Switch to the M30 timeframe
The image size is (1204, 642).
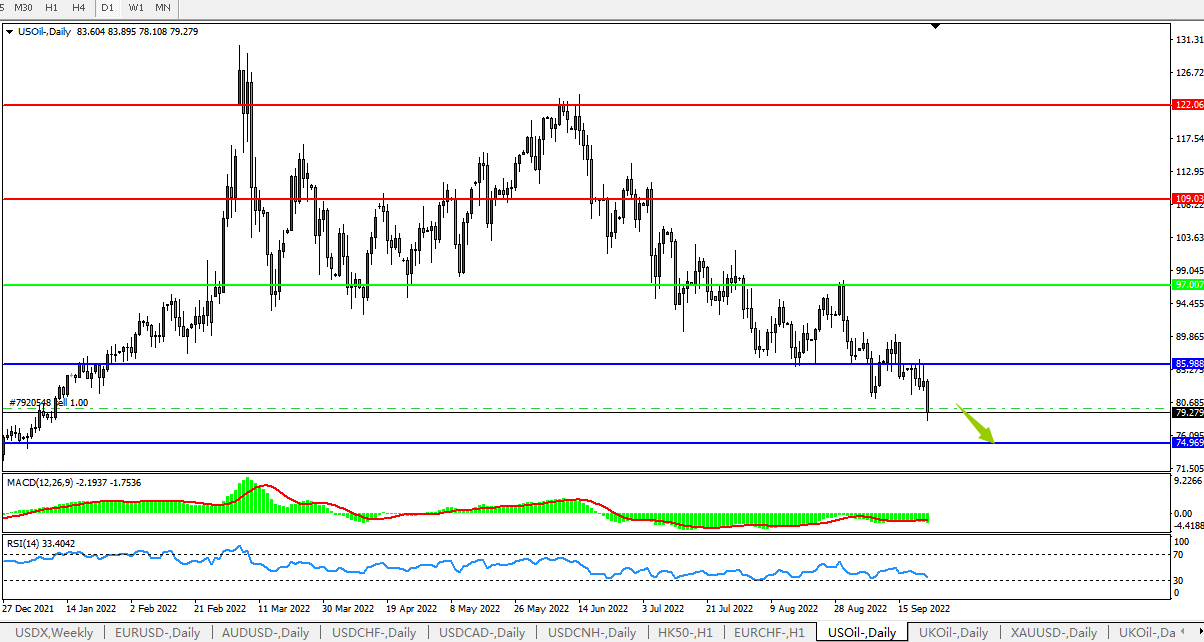pos(23,8)
